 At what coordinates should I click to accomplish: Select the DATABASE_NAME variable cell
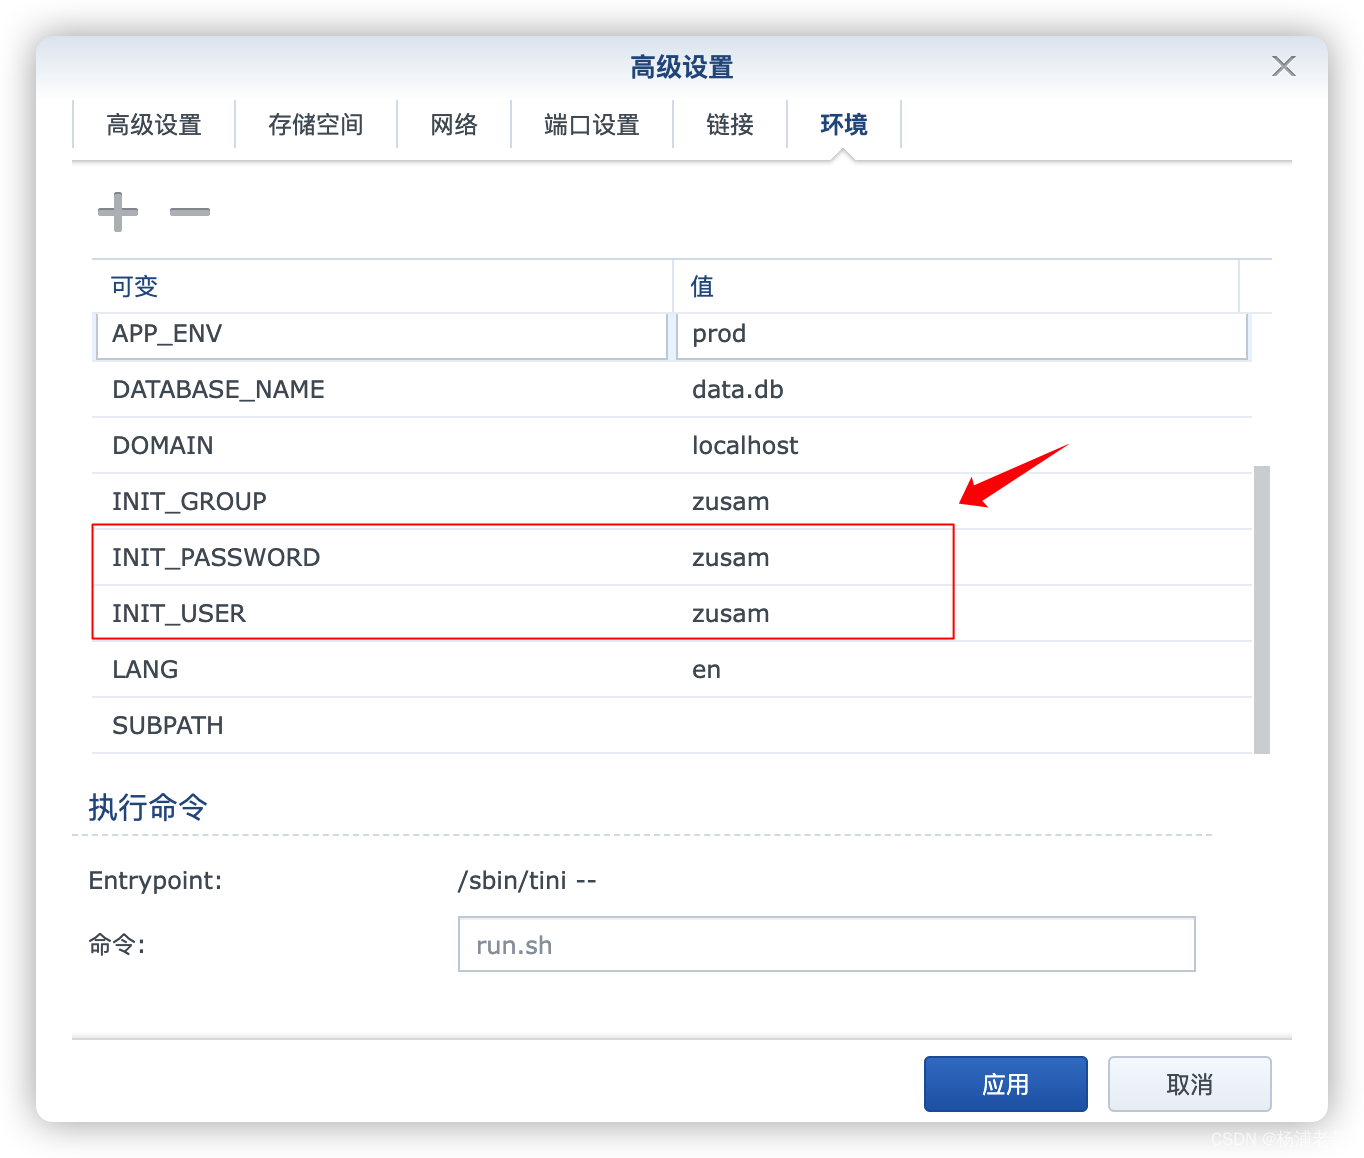(x=382, y=389)
